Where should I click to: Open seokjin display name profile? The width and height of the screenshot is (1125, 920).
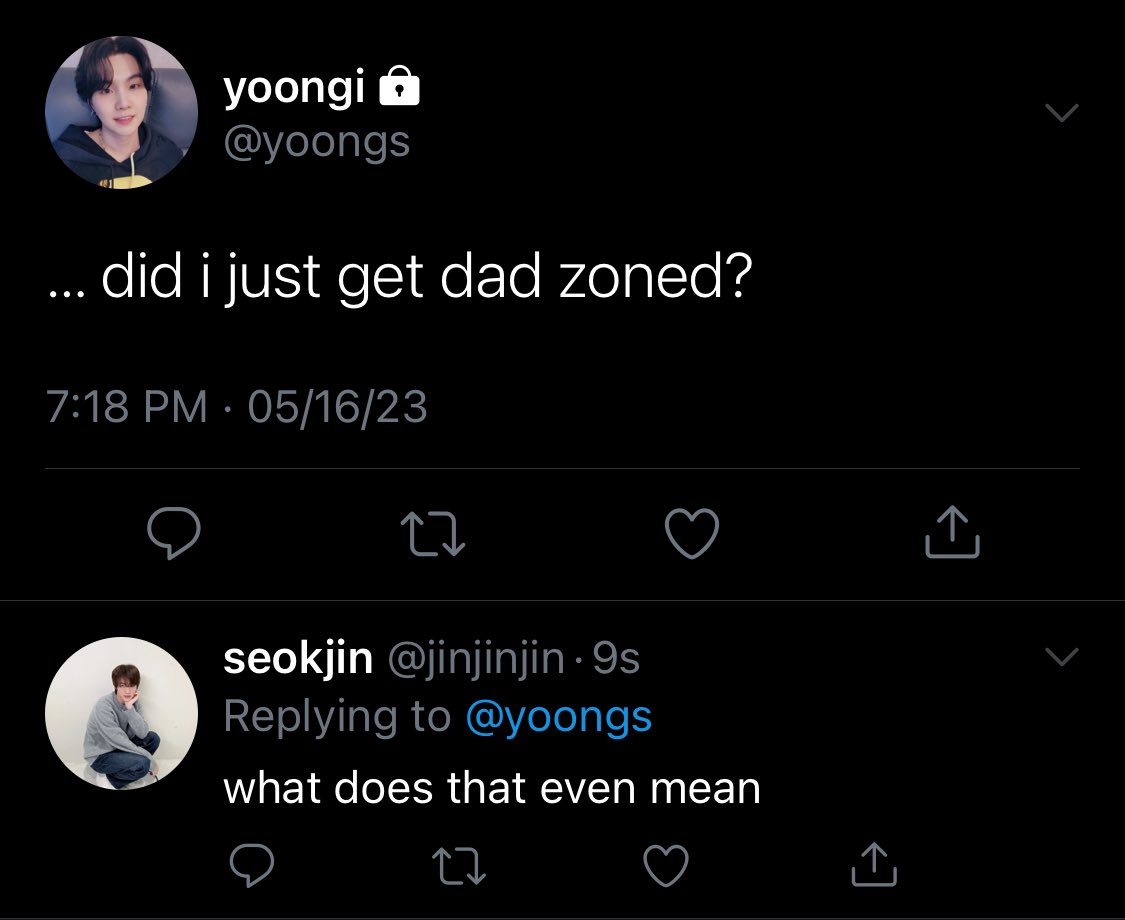click(x=298, y=659)
